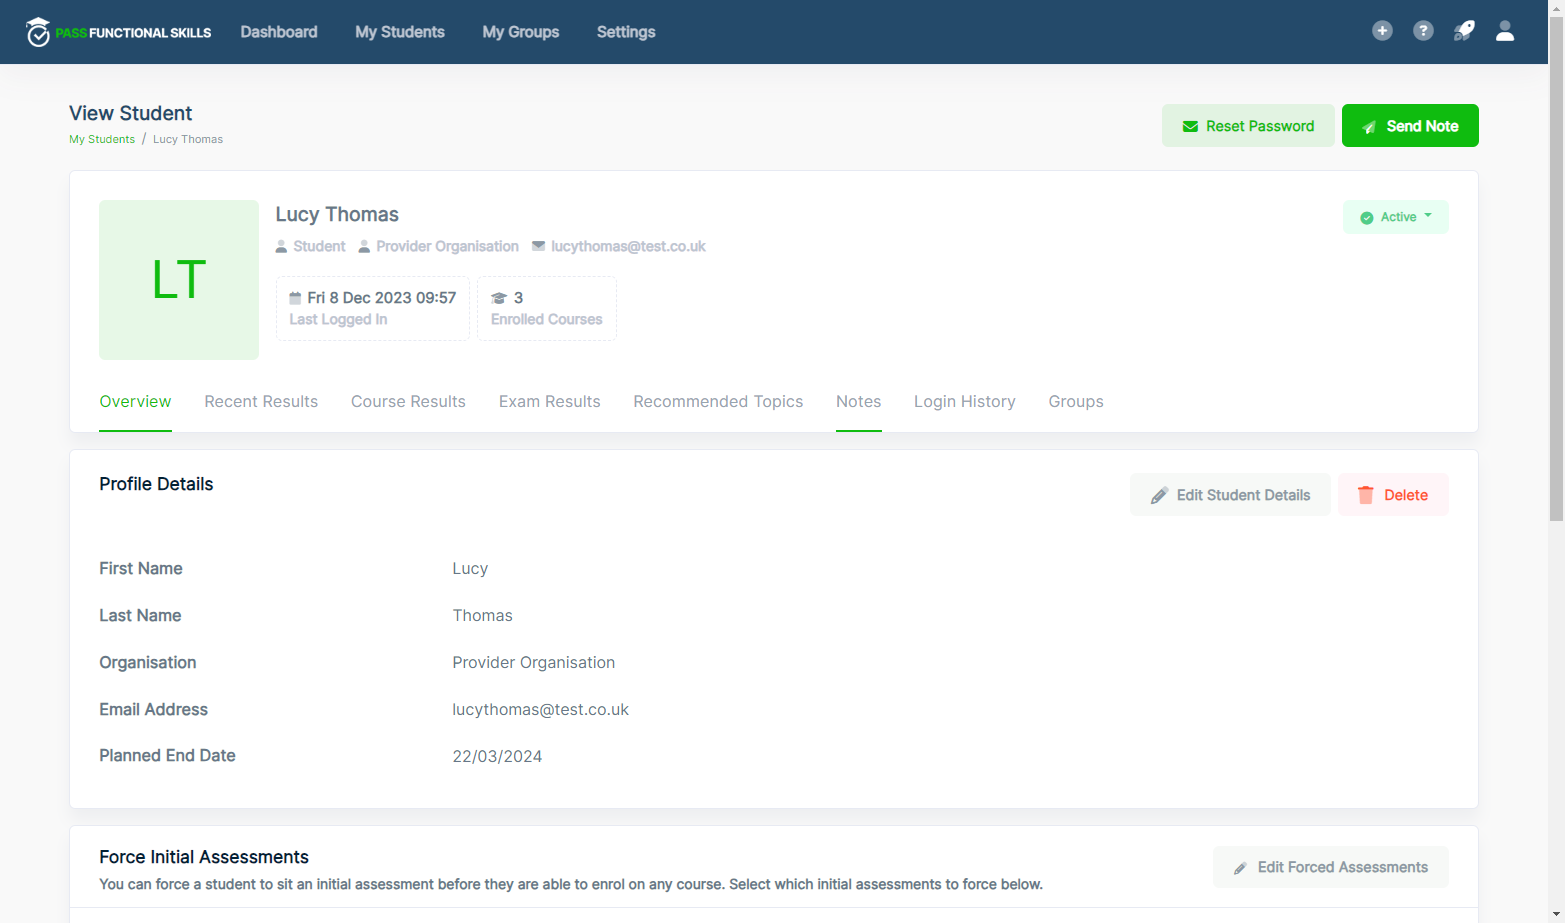Click the LT avatar thumbnail

click(179, 280)
